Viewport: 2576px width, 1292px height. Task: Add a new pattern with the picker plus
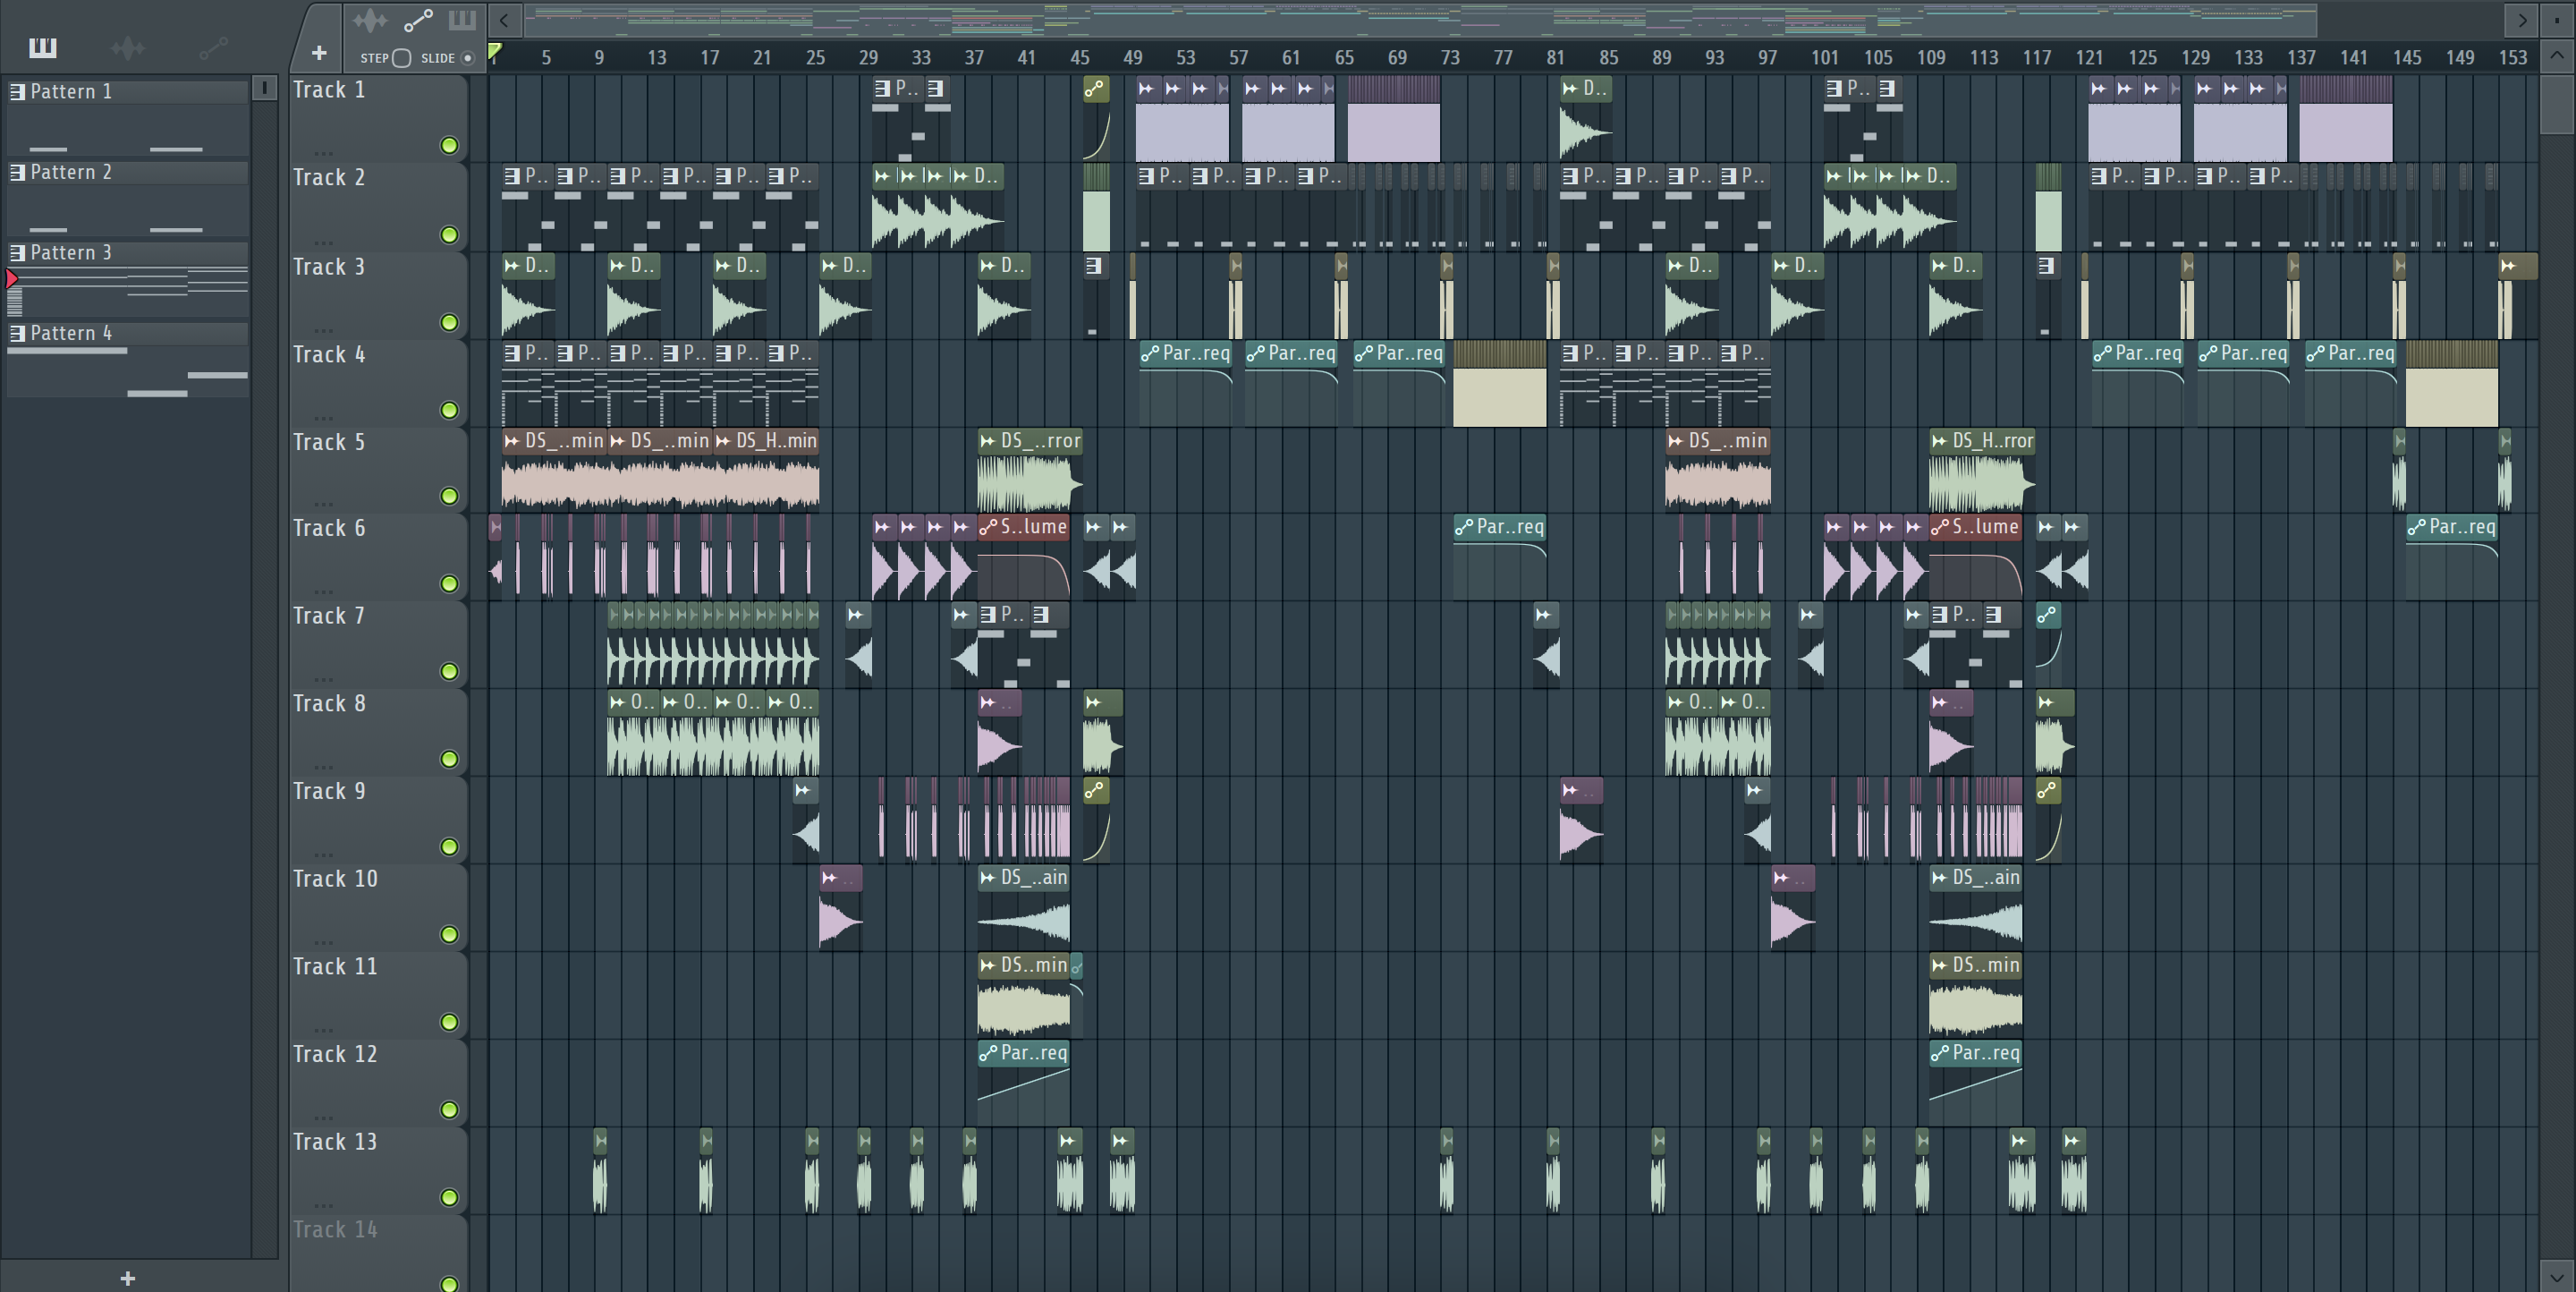click(x=128, y=1278)
